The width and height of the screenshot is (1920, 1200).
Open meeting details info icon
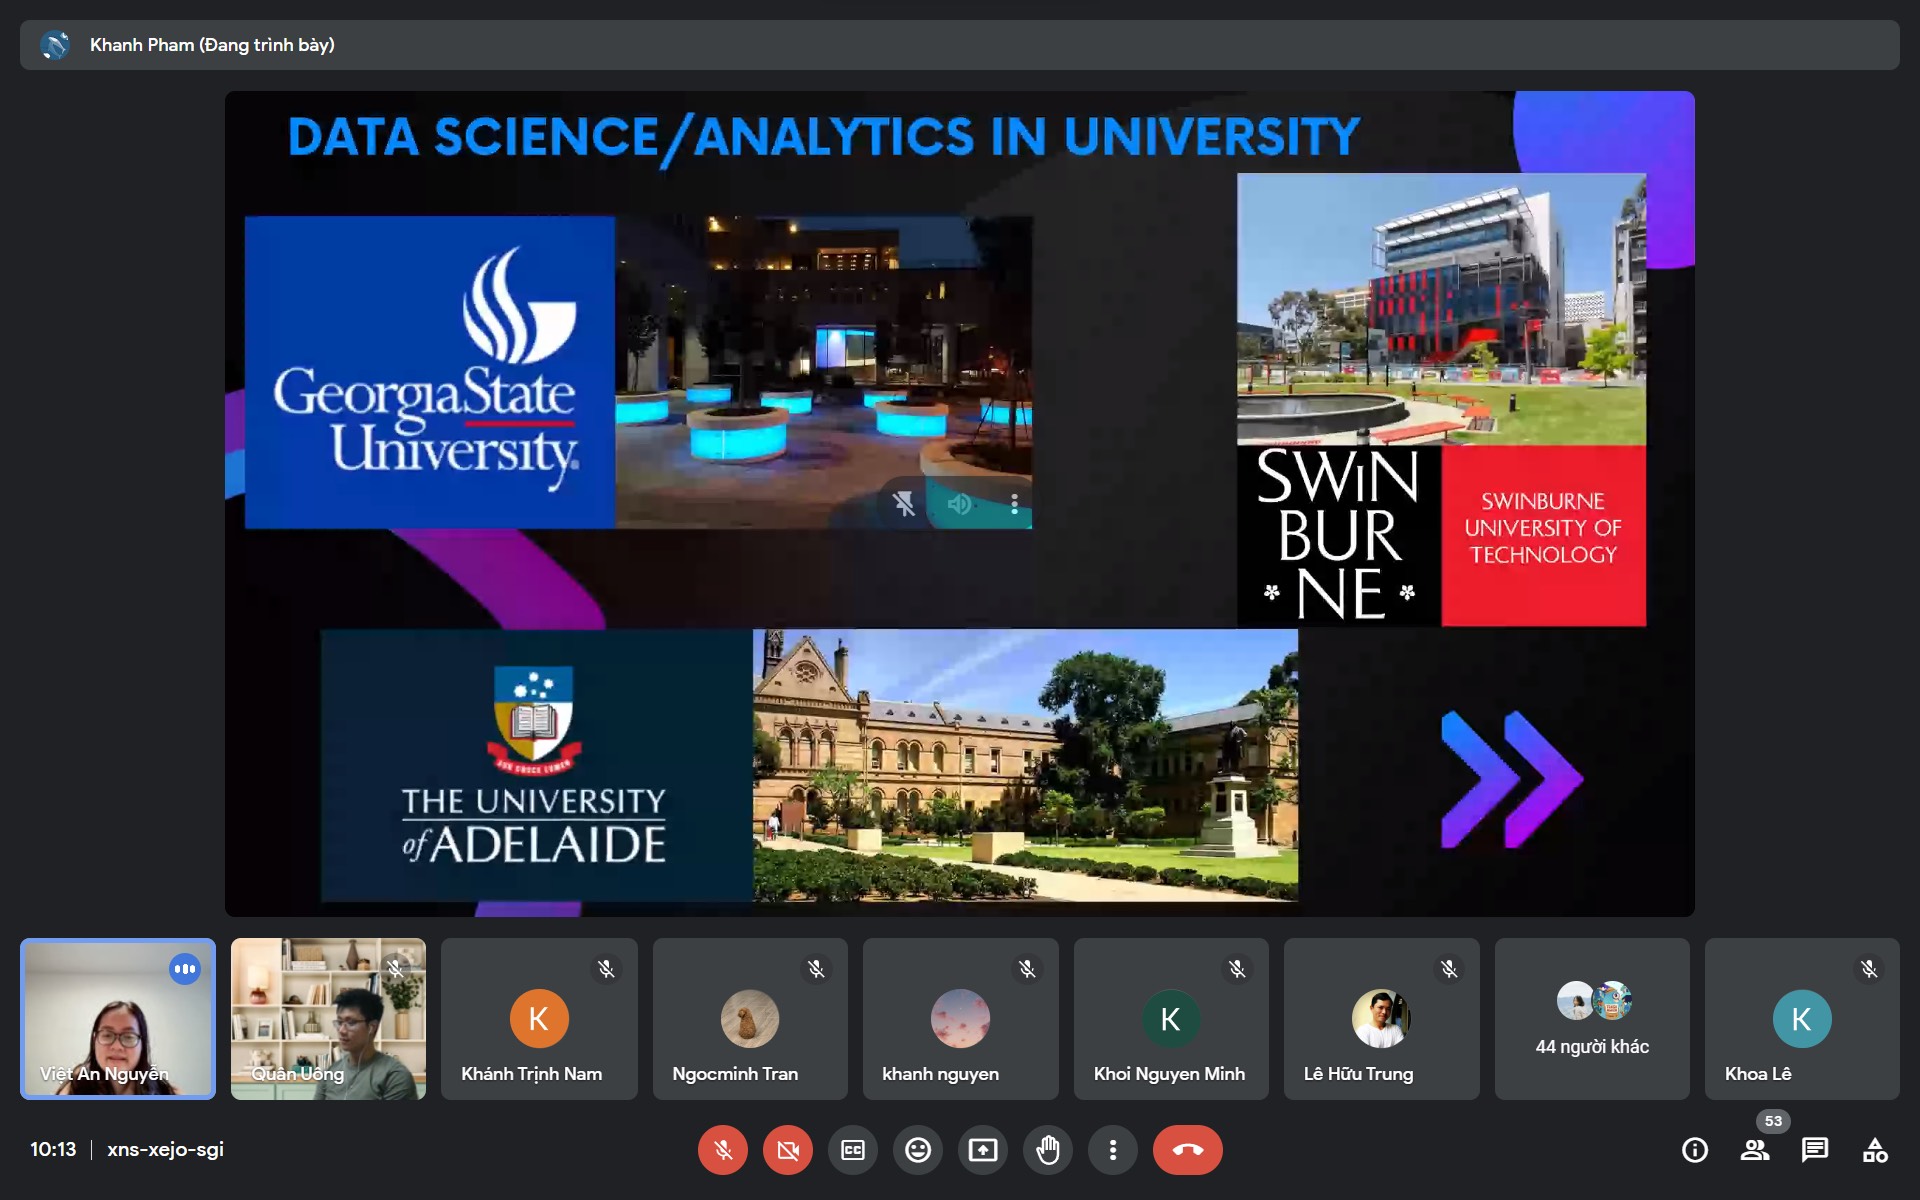click(1695, 1150)
